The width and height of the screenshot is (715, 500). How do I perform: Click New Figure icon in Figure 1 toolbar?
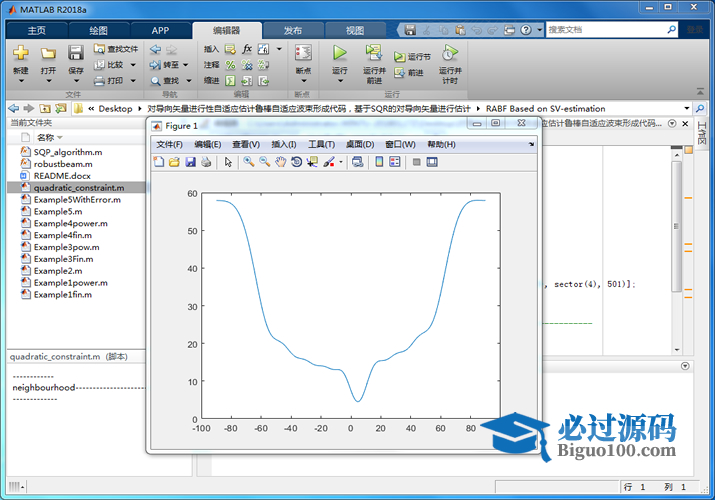[159, 162]
